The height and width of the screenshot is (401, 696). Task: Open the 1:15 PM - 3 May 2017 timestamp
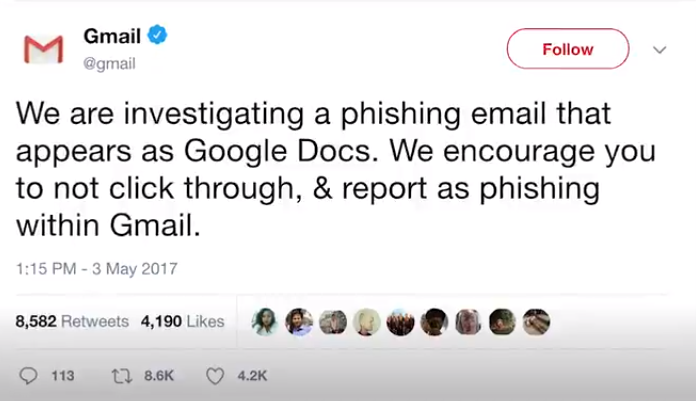click(97, 269)
